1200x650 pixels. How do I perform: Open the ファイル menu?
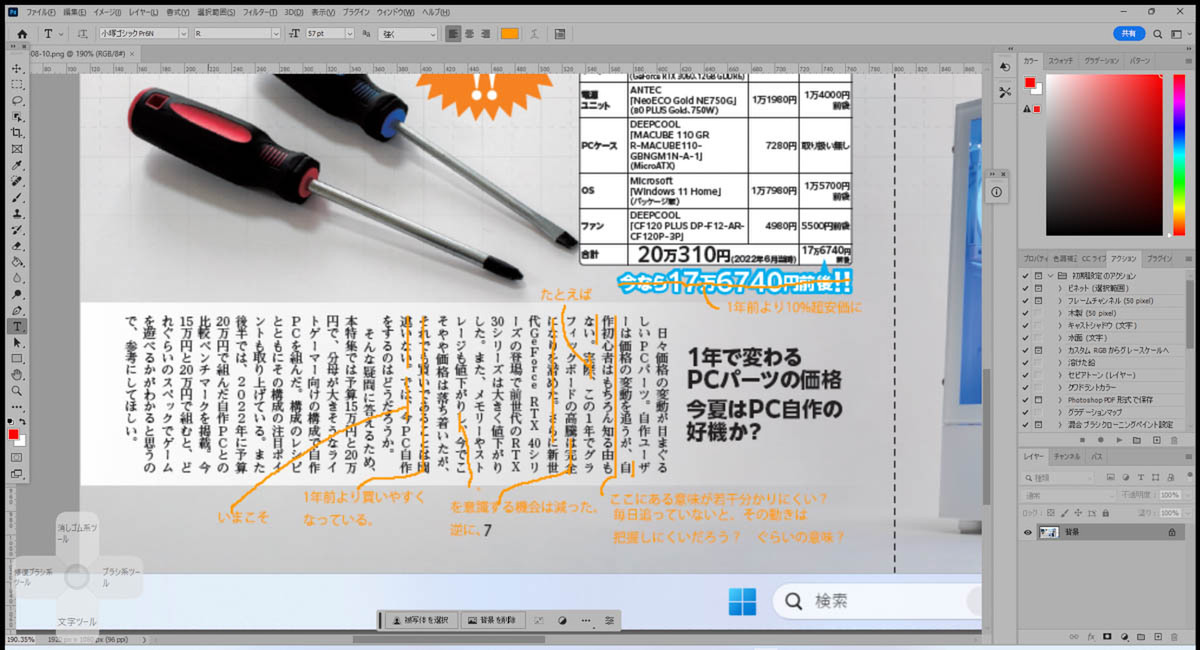click(x=41, y=12)
